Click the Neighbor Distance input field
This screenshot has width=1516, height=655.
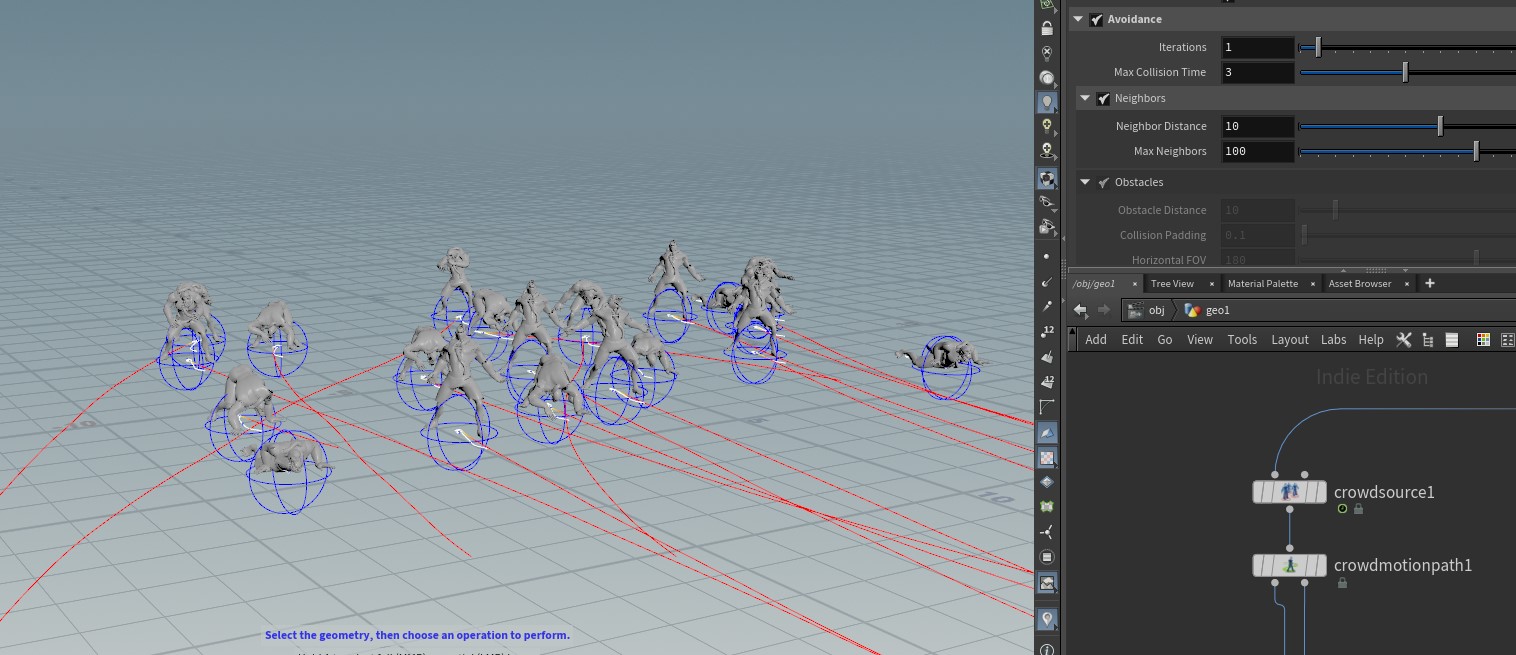tap(1257, 126)
